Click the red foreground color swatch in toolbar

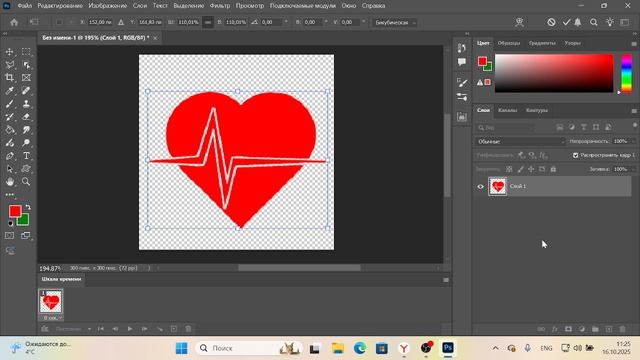point(14,210)
